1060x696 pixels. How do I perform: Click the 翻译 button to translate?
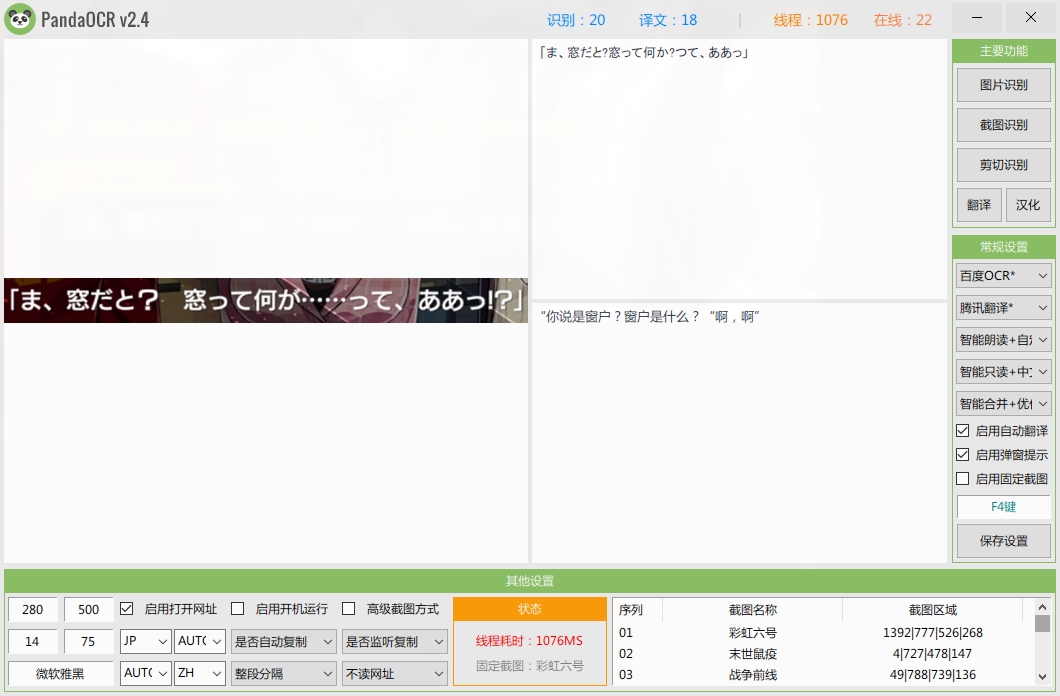[x=978, y=205]
